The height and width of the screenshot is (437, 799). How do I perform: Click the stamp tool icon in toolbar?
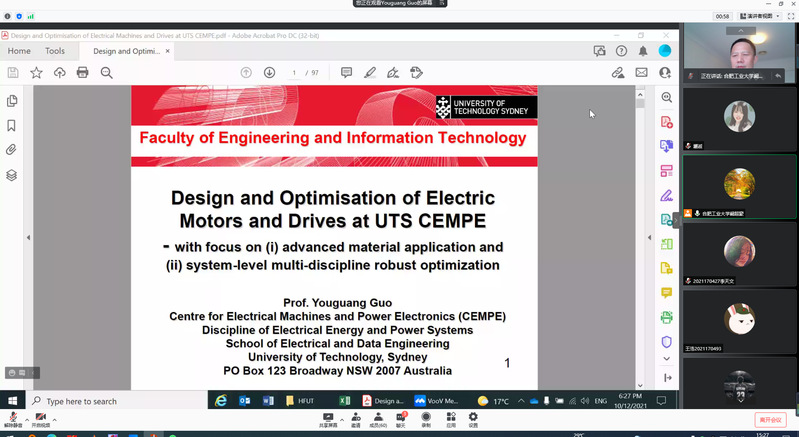pos(416,73)
